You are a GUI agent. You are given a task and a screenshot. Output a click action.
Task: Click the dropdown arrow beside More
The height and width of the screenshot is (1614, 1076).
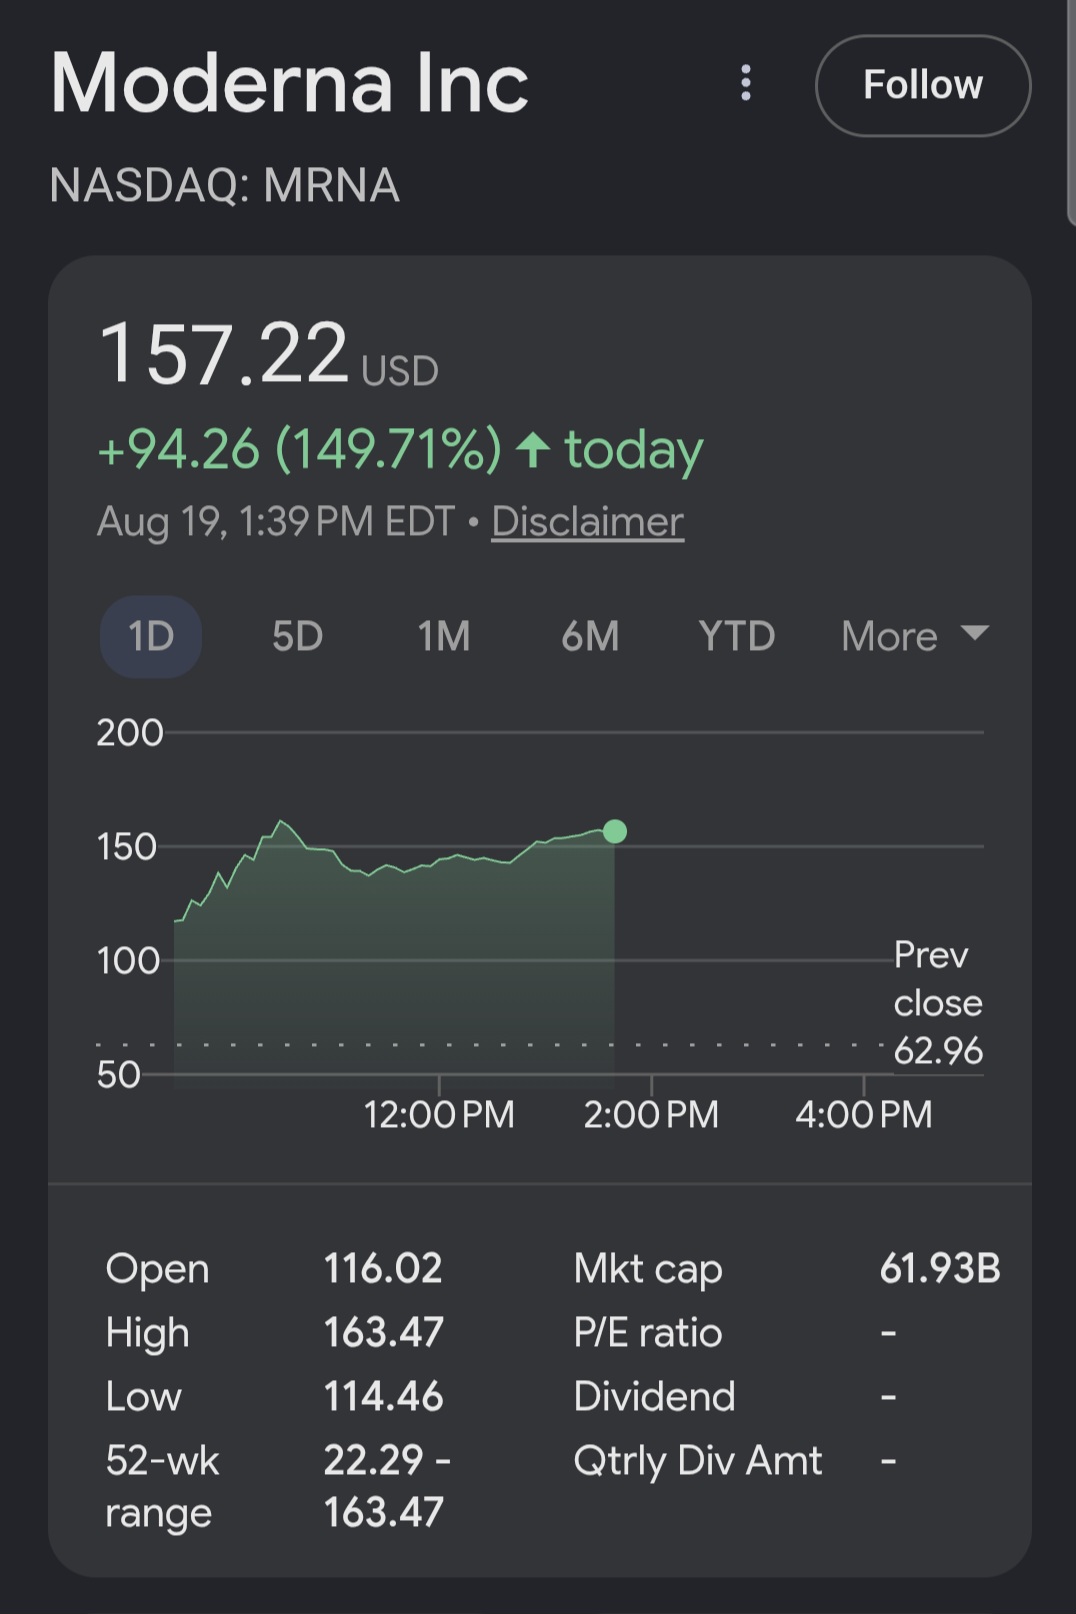coord(974,633)
